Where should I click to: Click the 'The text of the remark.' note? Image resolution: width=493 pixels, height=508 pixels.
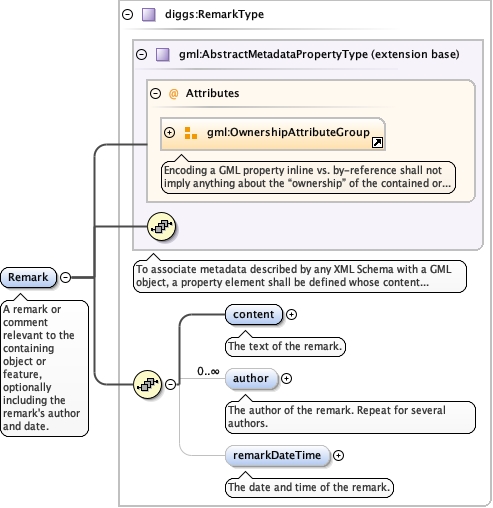coord(285,347)
